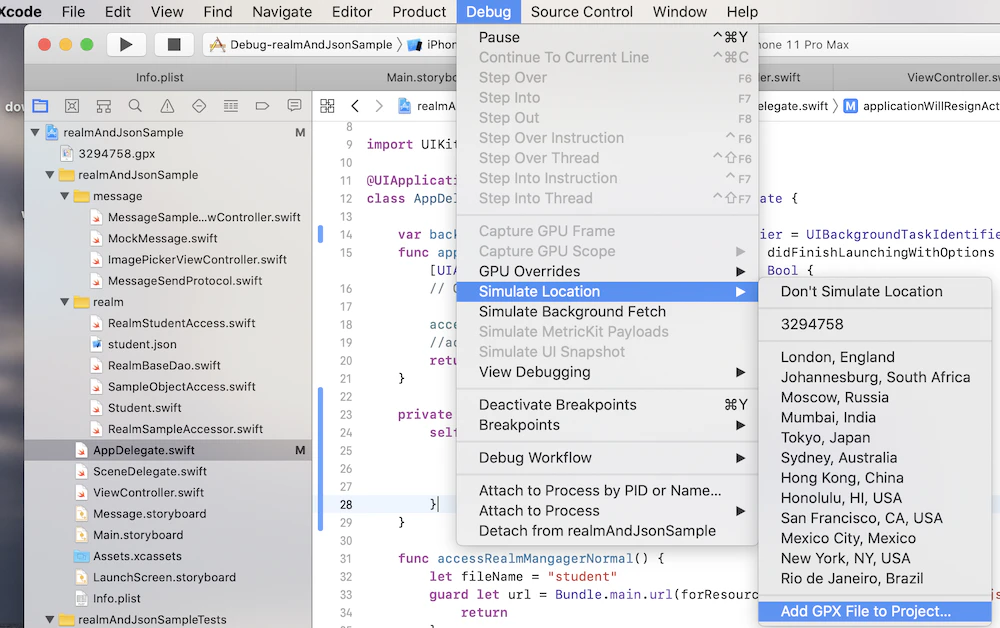Collapse the realmAndJsonSample project root
The height and width of the screenshot is (628, 1000).
(x=35, y=133)
